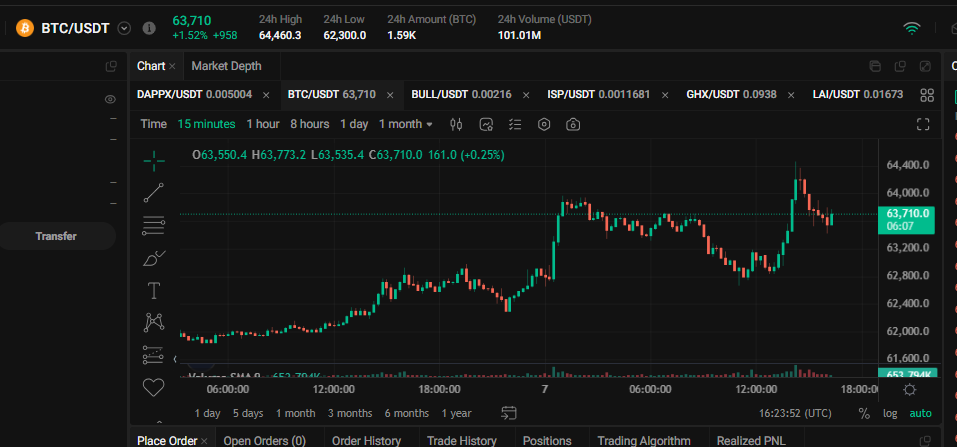The height and width of the screenshot is (447, 957).
Task: Open the heart favorites tool
Action: pyautogui.click(x=154, y=387)
